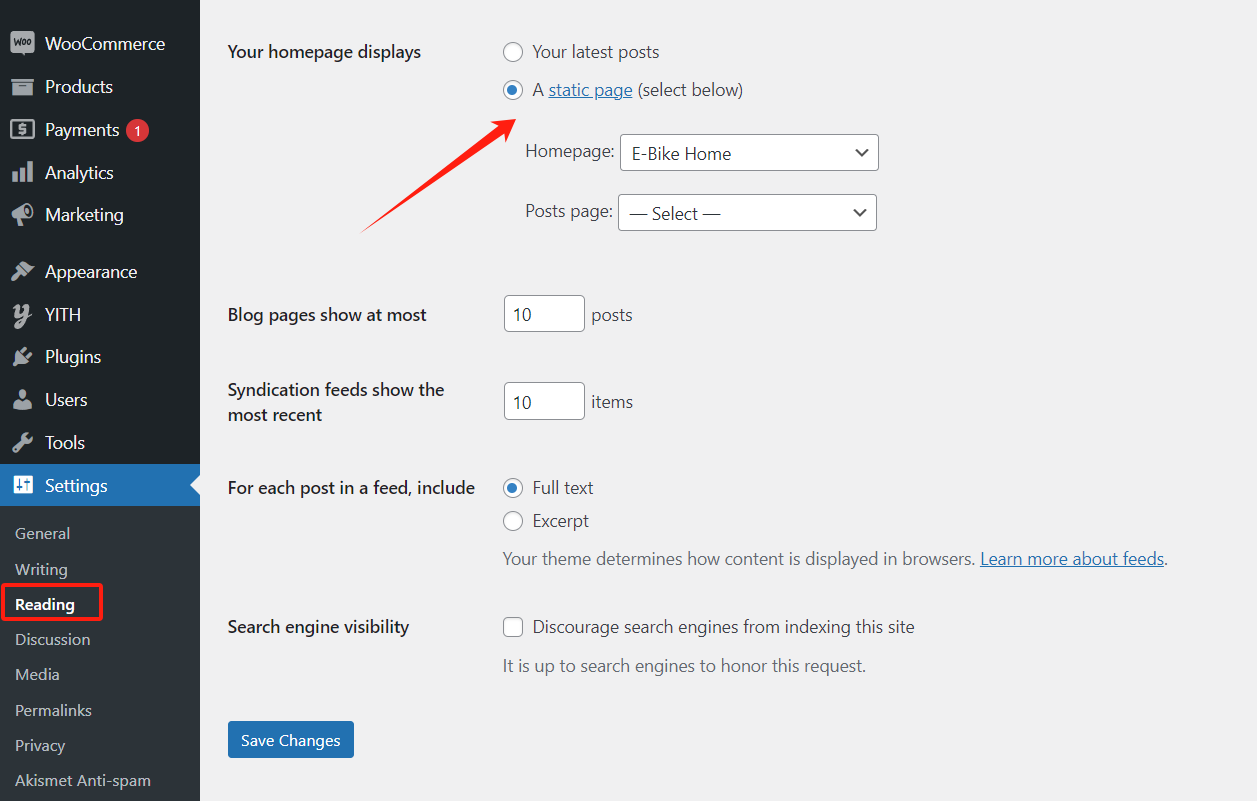The image size is (1257, 801).
Task: Follow the Learn more about feeds link
Action: click(1071, 558)
